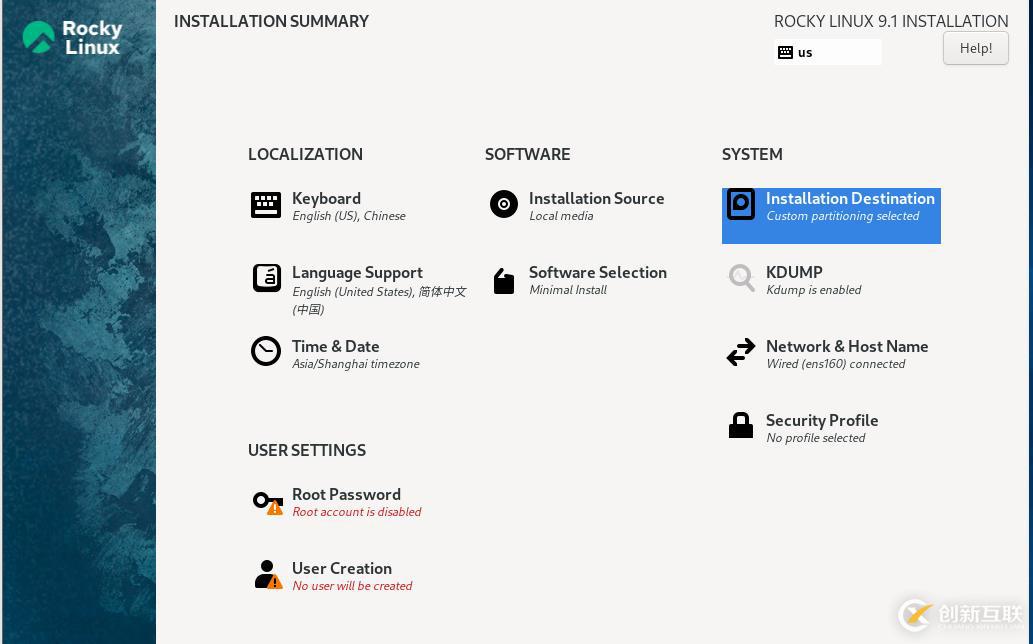The image size is (1033, 644).
Task: Open Language Support via its icon
Action: (x=266, y=278)
